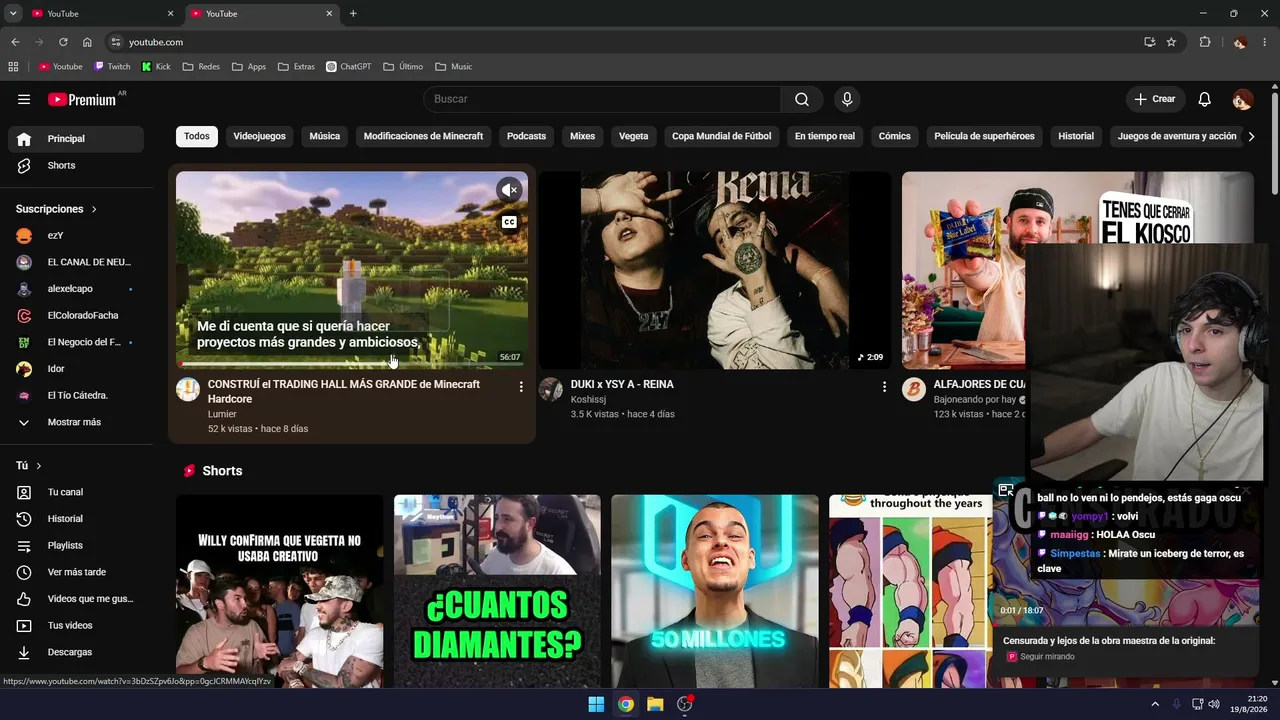
Task: Open the Chrome tab search dropdown
Action: click(13, 14)
